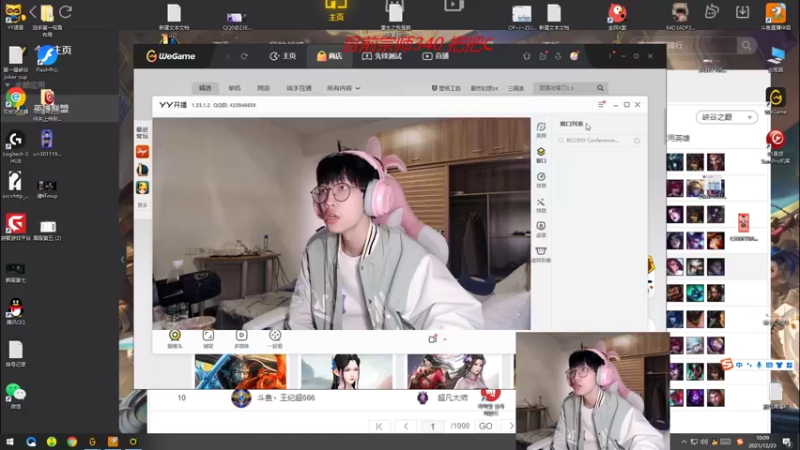Open the 美颜 beauty panel in YY开播
800x450 pixels.
coord(541,130)
